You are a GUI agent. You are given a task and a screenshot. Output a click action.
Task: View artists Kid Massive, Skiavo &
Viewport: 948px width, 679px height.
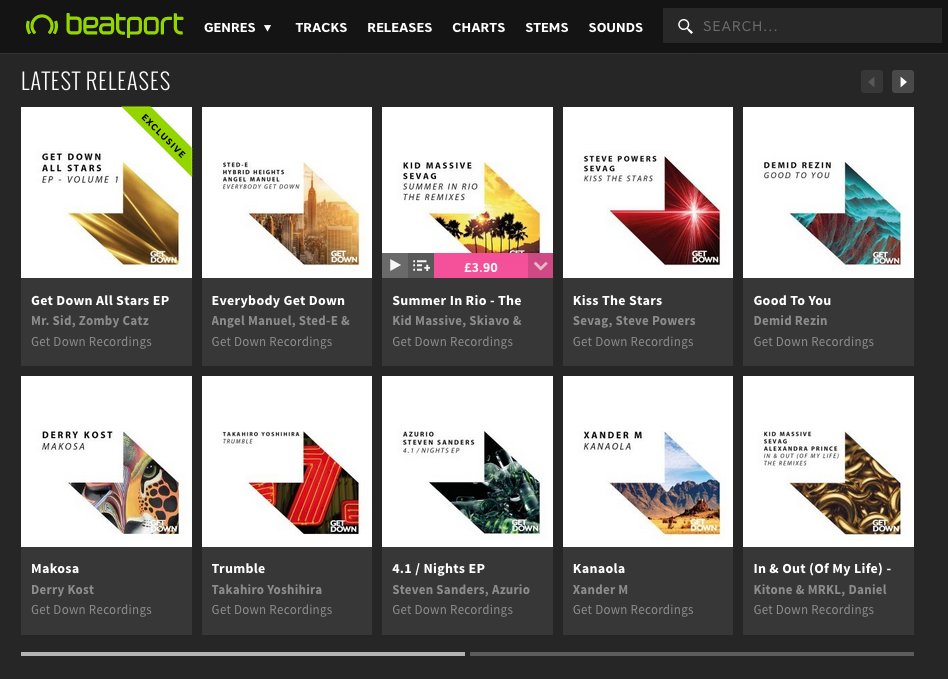tap(456, 321)
